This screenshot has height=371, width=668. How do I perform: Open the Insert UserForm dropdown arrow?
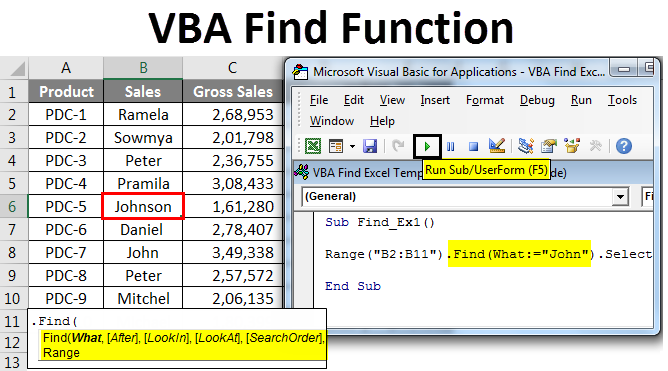coord(352,147)
